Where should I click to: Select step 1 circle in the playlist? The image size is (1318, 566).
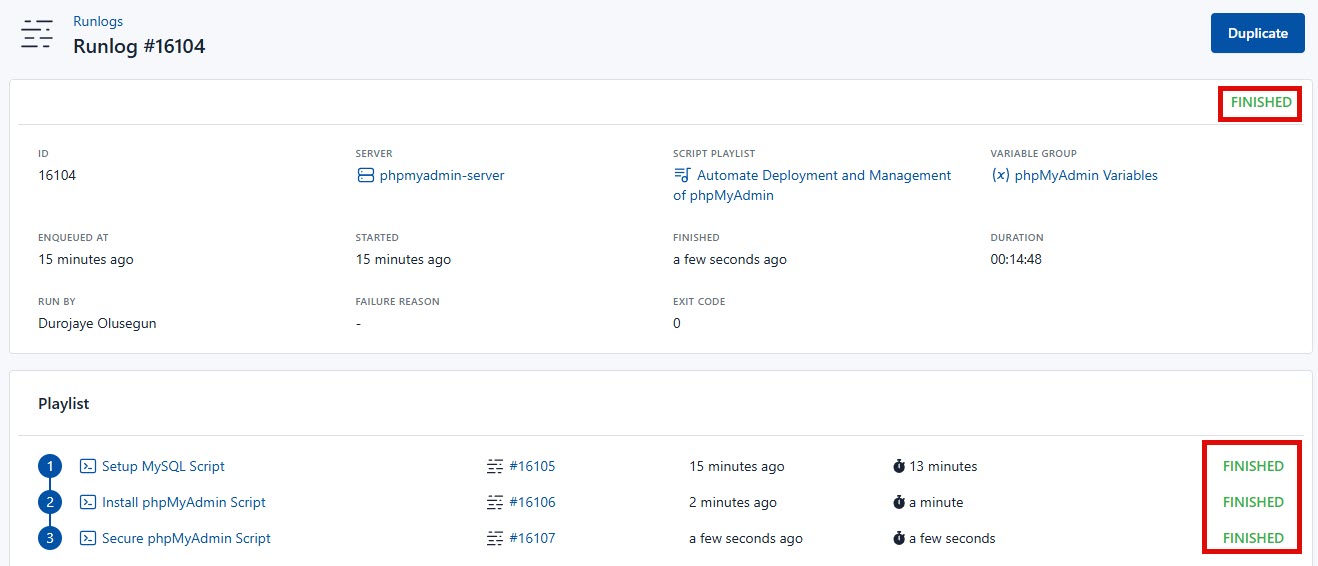point(50,466)
